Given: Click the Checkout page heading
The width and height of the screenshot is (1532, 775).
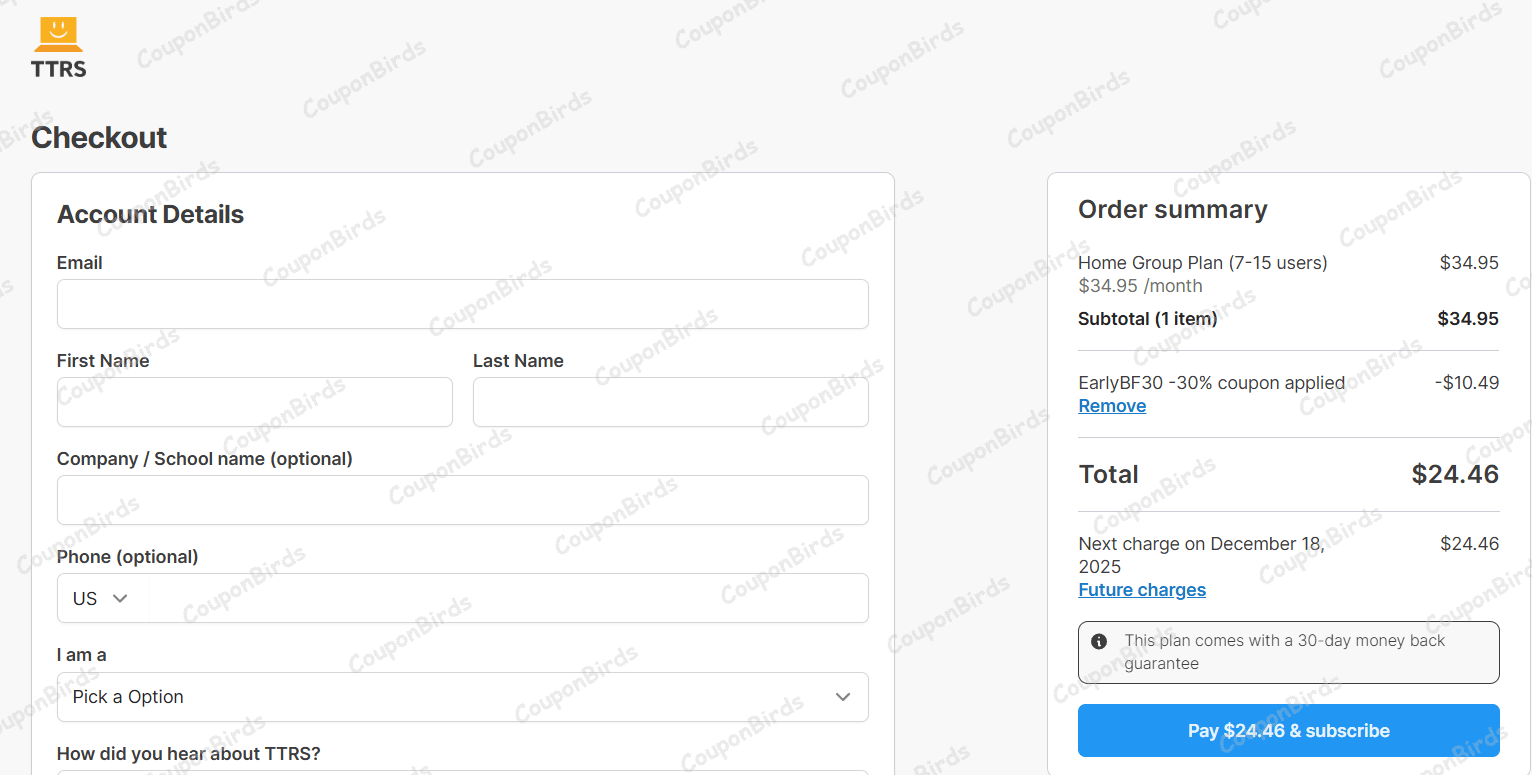Looking at the screenshot, I should (99, 137).
